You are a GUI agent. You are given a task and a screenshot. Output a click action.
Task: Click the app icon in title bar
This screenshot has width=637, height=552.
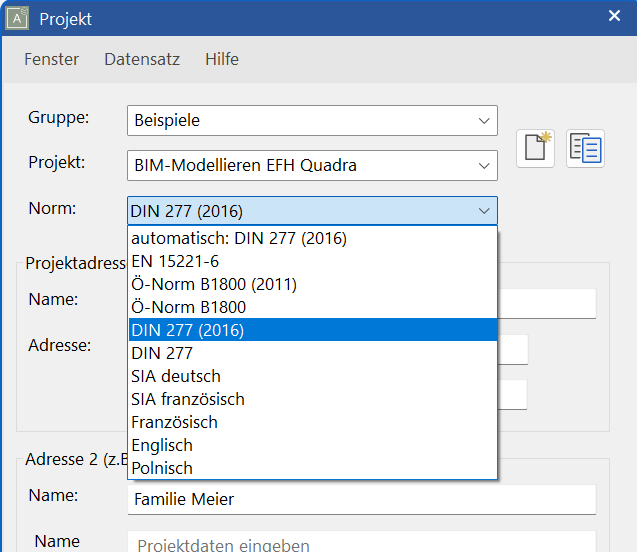click(x=19, y=18)
